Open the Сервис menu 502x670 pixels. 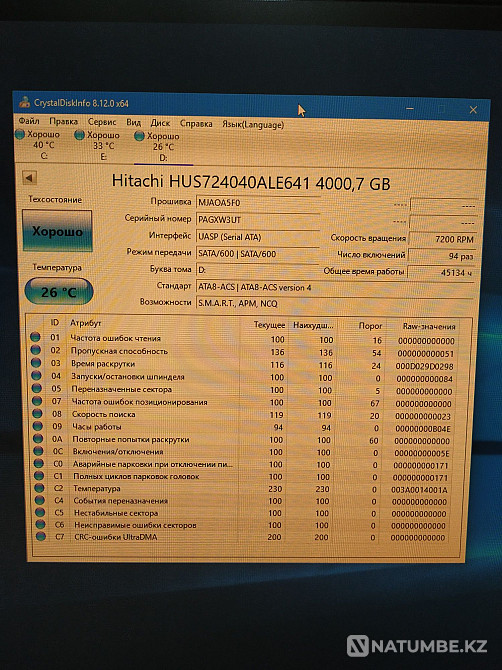[102, 122]
